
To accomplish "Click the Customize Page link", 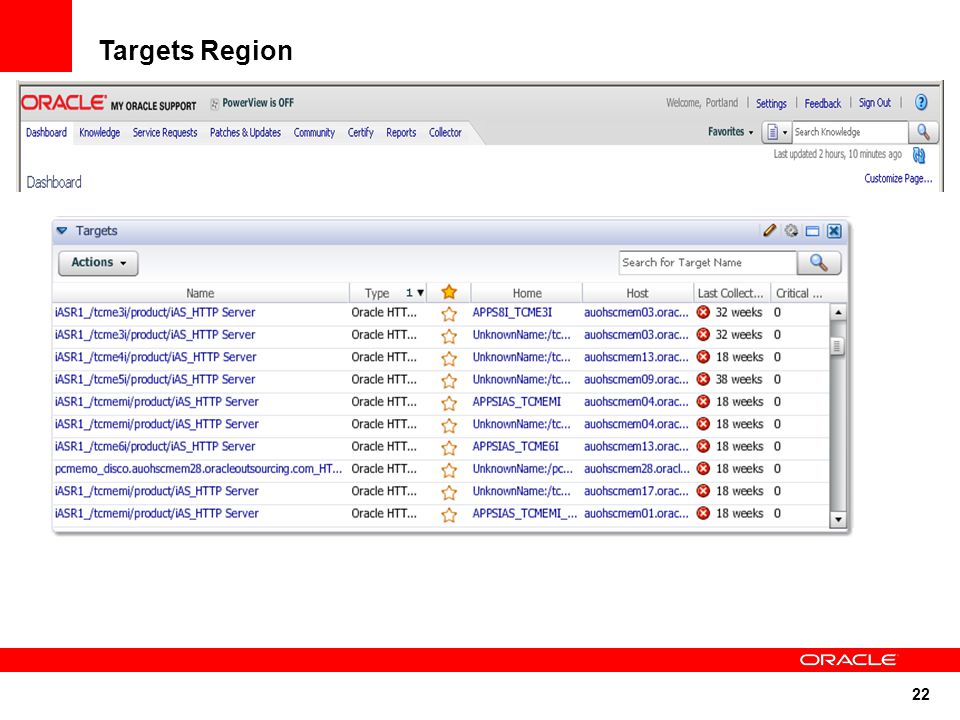I will click(898, 178).
